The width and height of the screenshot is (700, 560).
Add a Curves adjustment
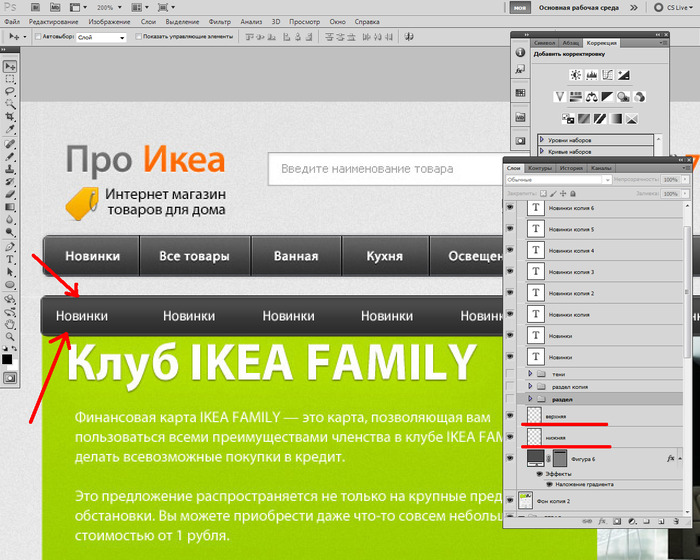pos(608,75)
